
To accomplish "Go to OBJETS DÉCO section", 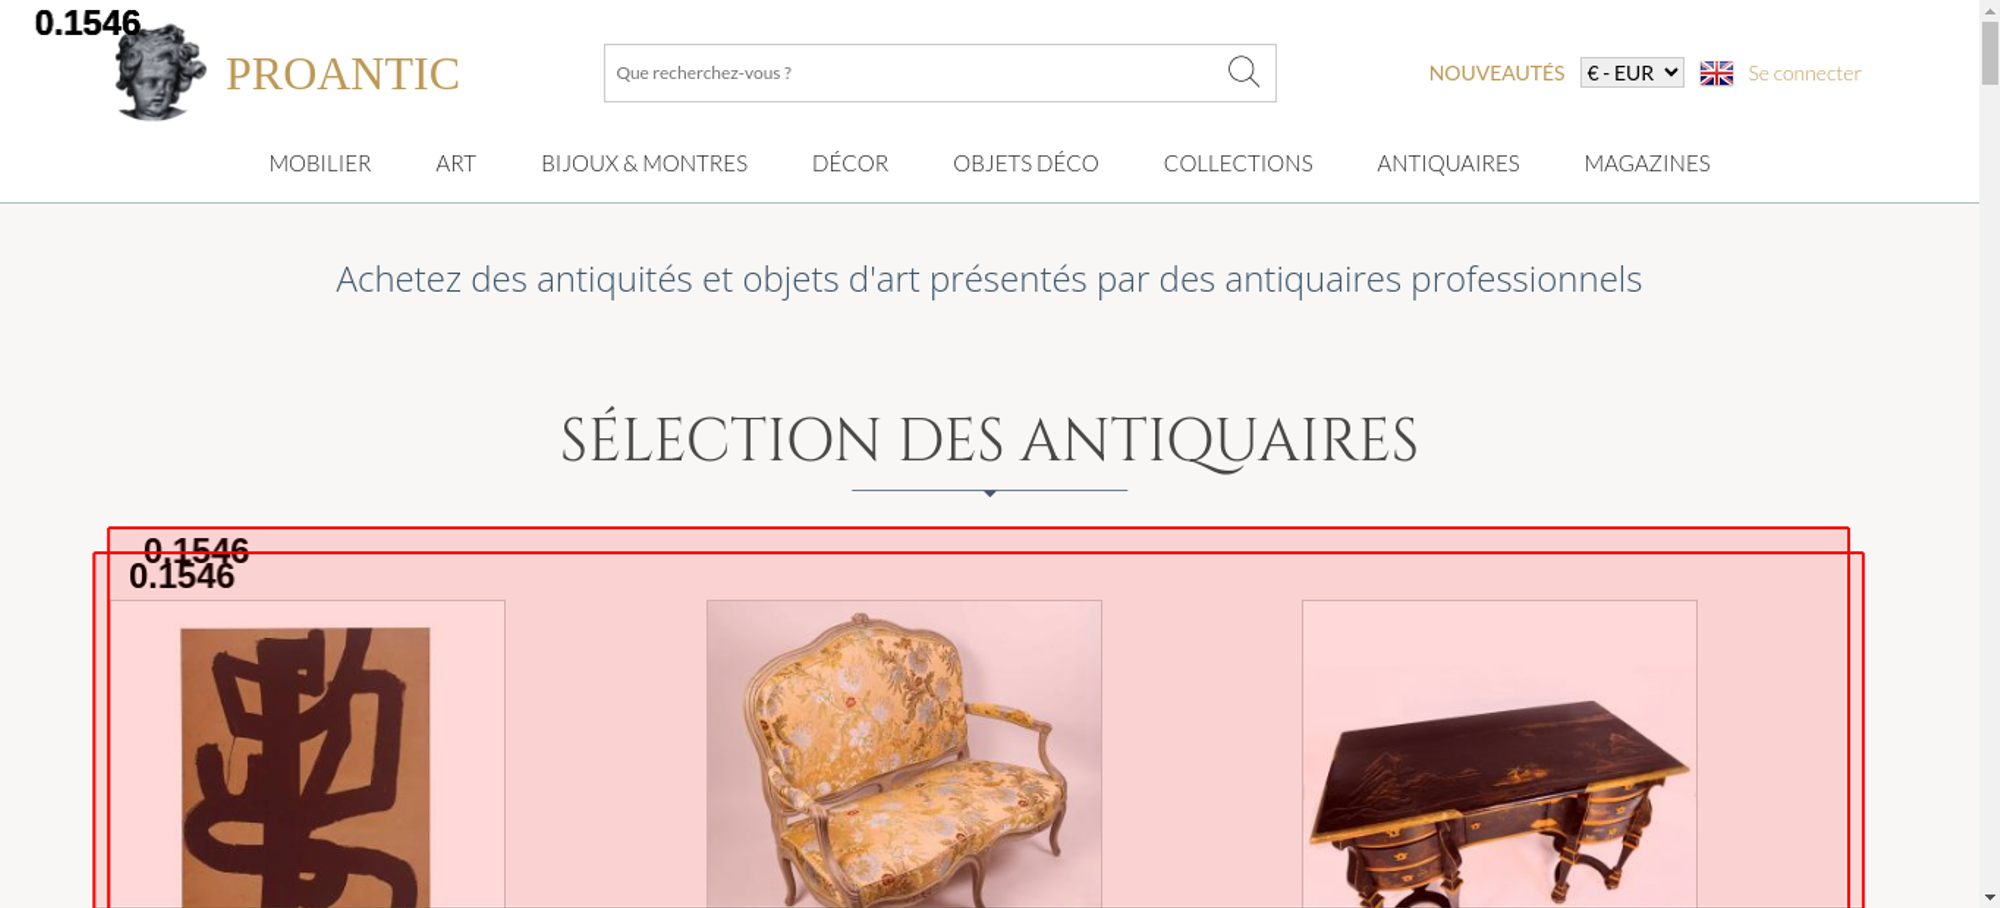I will pos(1026,163).
